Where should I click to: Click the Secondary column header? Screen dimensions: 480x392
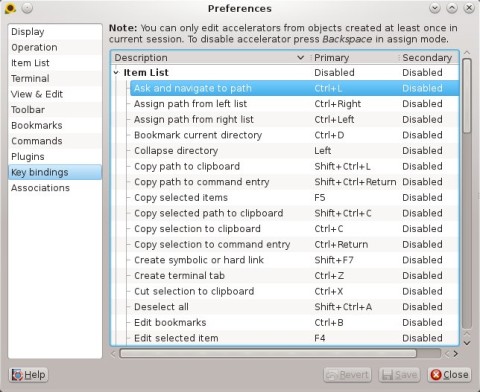428,58
